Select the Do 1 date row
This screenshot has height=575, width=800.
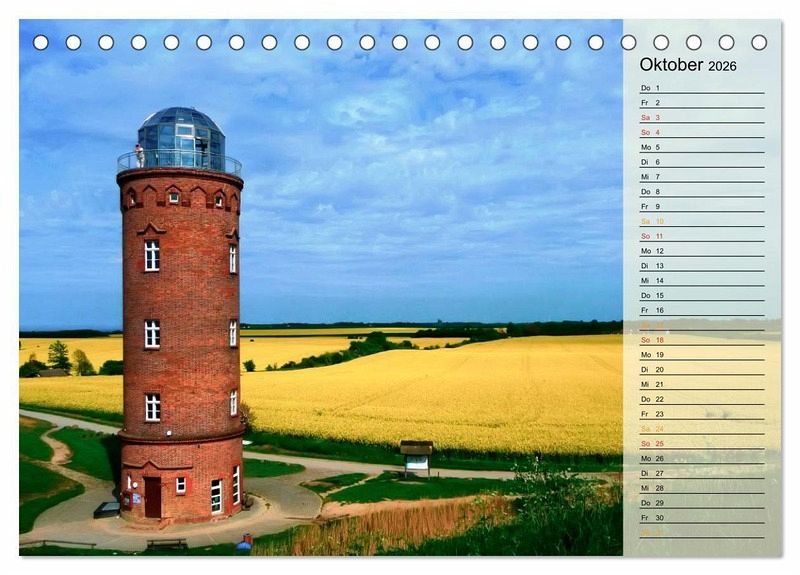click(701, 88)
